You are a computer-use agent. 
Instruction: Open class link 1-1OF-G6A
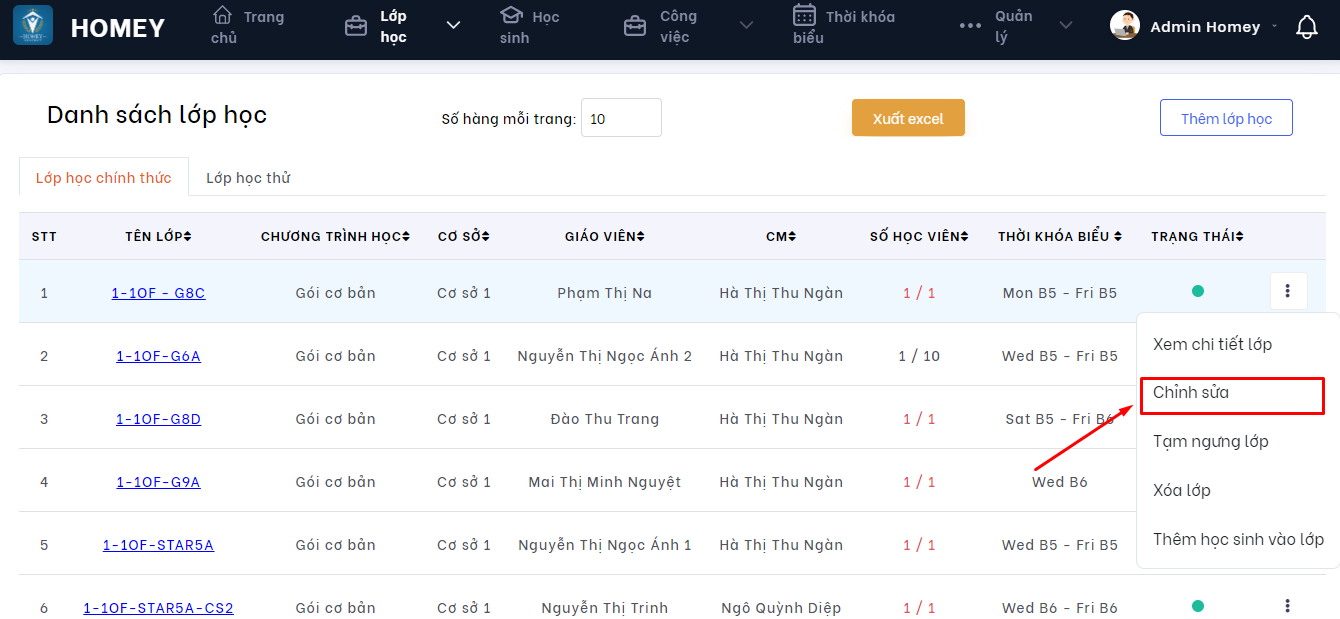[x=158, y=356]
